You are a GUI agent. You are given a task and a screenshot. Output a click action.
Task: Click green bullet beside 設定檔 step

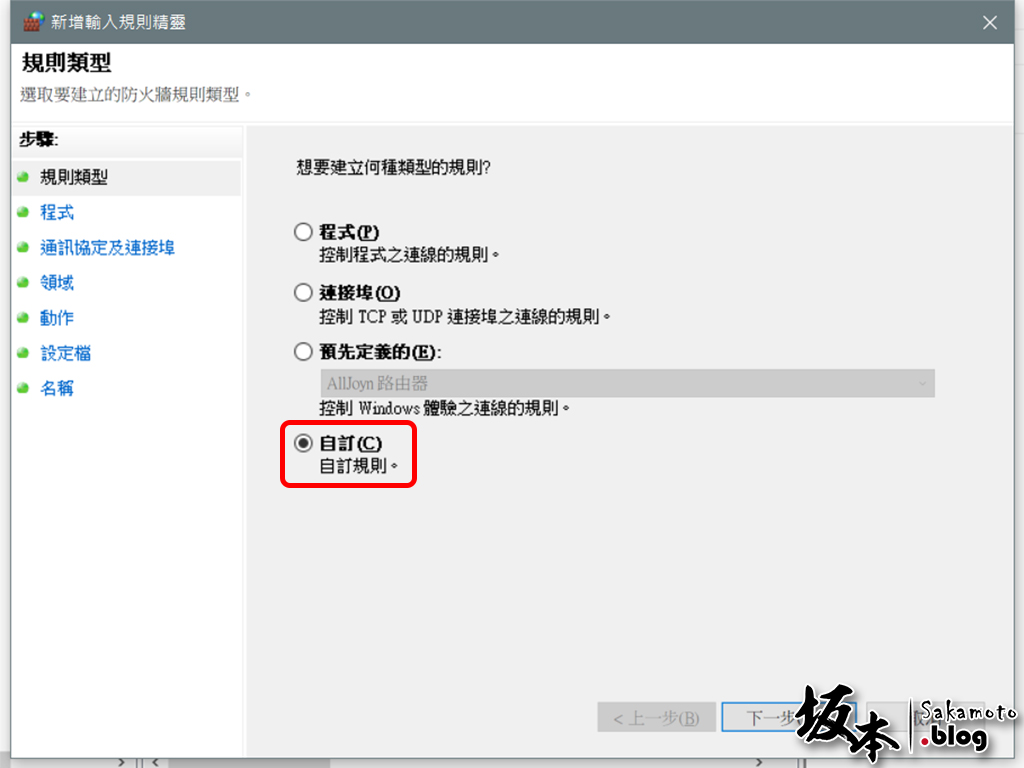click(x=24, y=353)
